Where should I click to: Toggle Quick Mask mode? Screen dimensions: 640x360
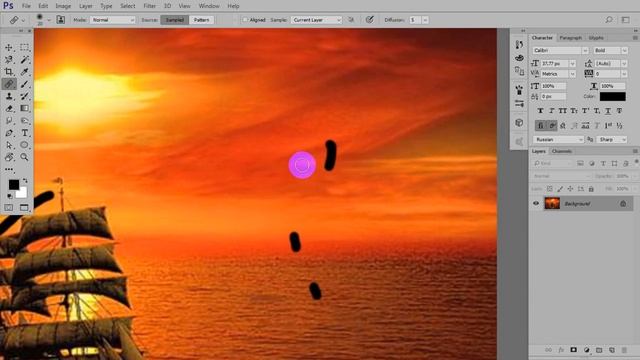[x=9, y=208]
